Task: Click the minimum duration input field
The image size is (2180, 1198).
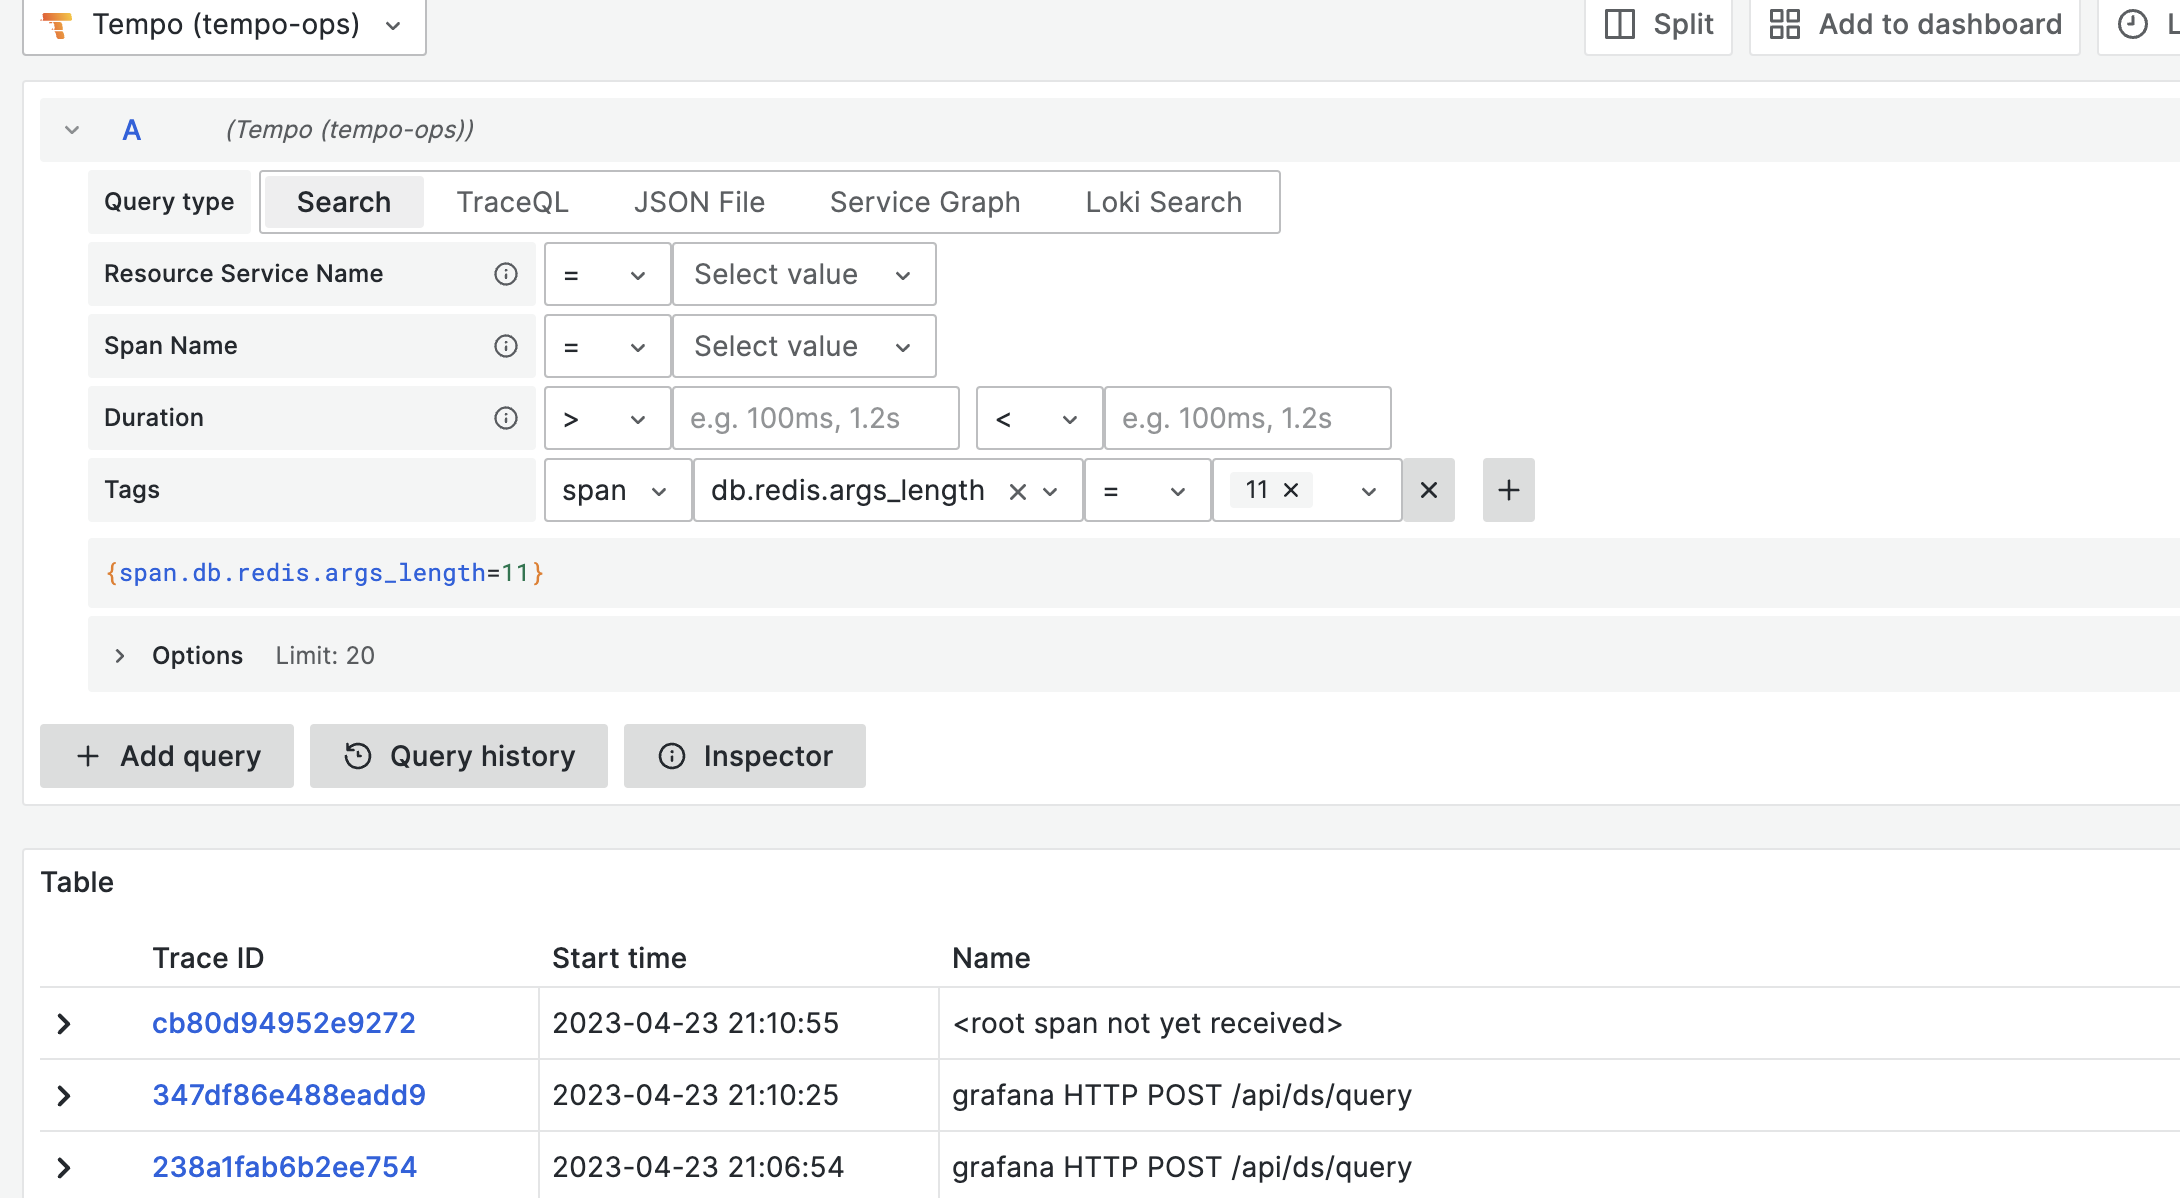Action: (816, 418)
